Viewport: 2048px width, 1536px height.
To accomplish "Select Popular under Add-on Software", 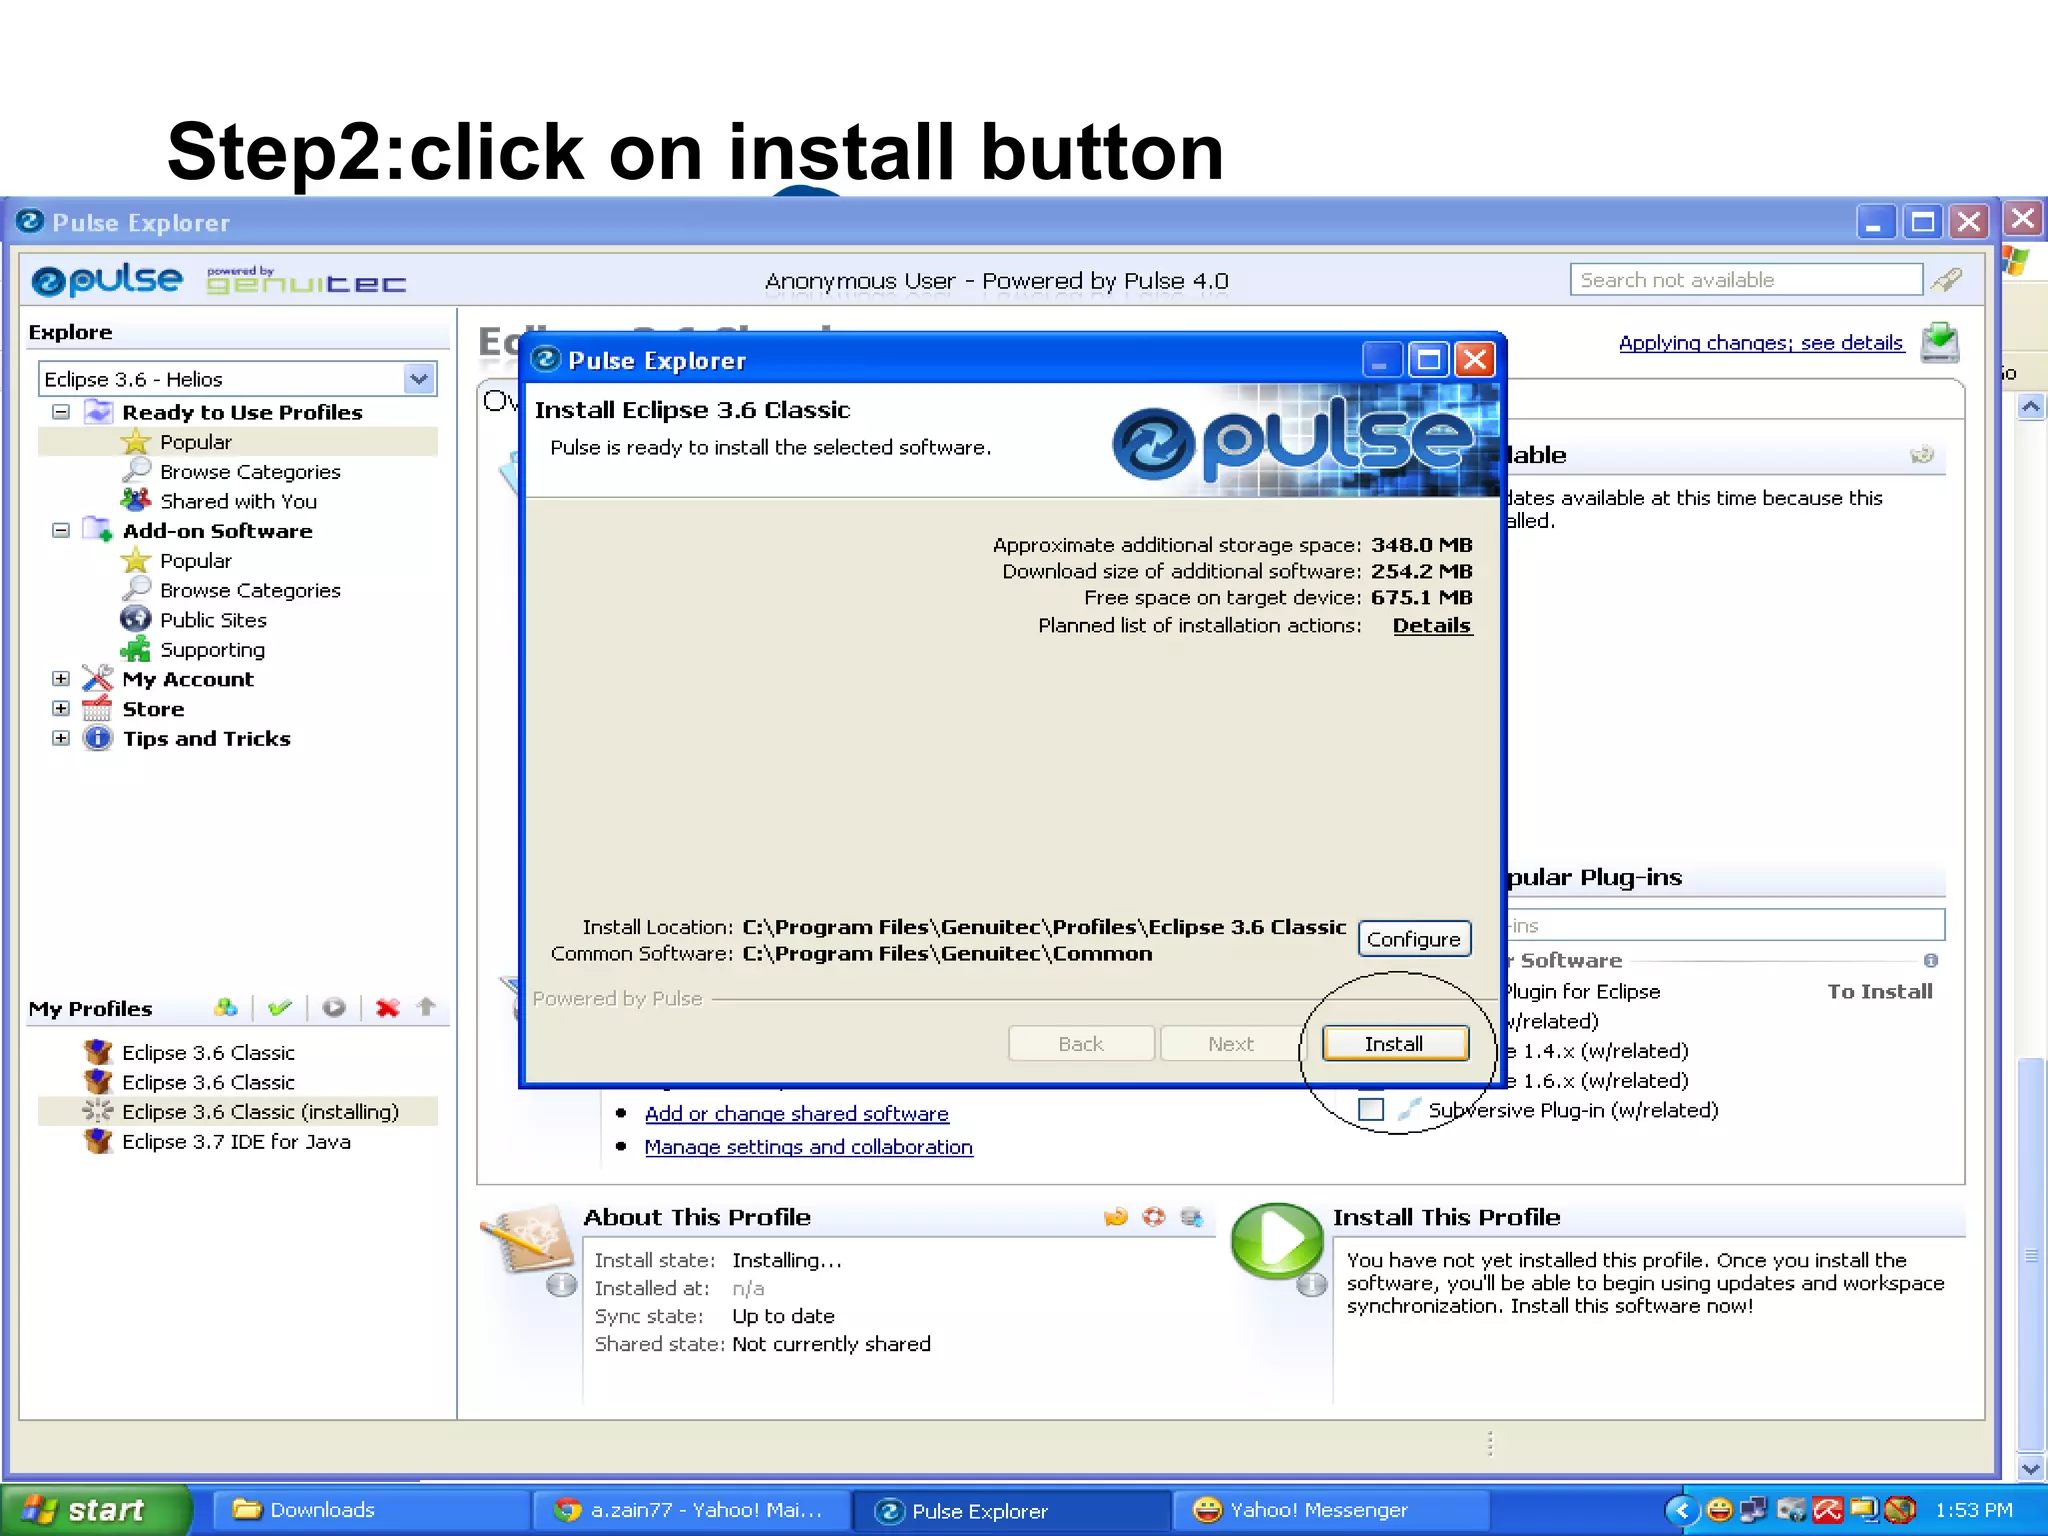I will tap(195, 560).
